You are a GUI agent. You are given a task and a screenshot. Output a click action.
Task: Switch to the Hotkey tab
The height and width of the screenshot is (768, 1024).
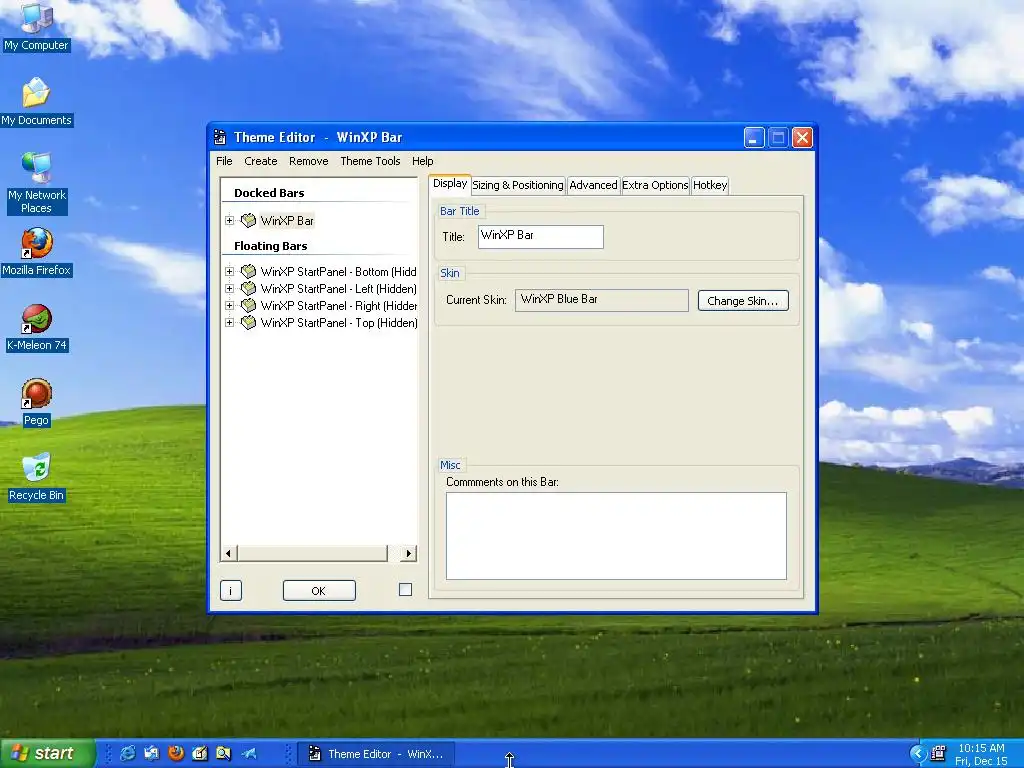[x=710, y=185]
